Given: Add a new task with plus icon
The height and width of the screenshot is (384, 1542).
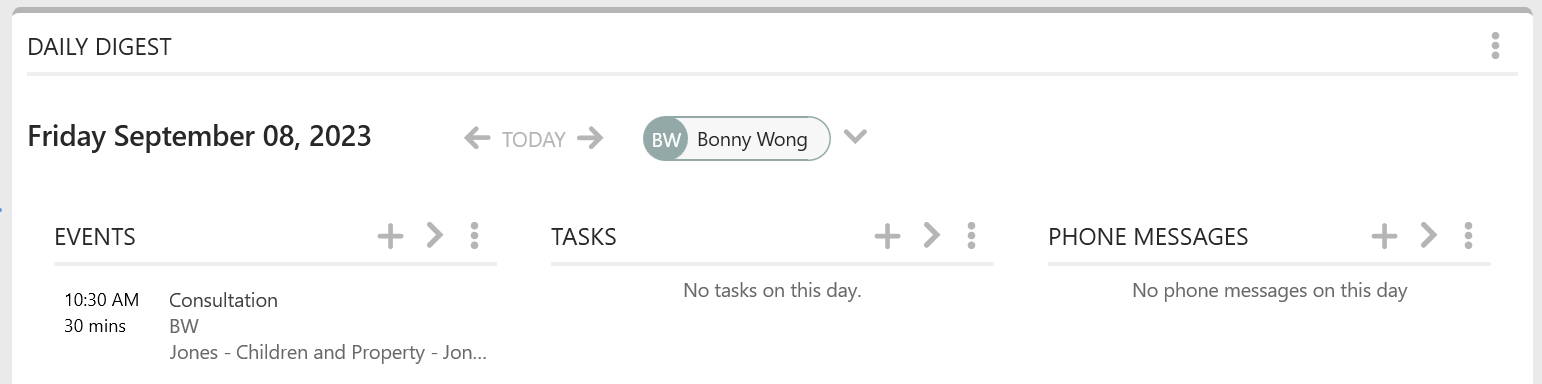Looking at the screenshot, I should [887, 236].
